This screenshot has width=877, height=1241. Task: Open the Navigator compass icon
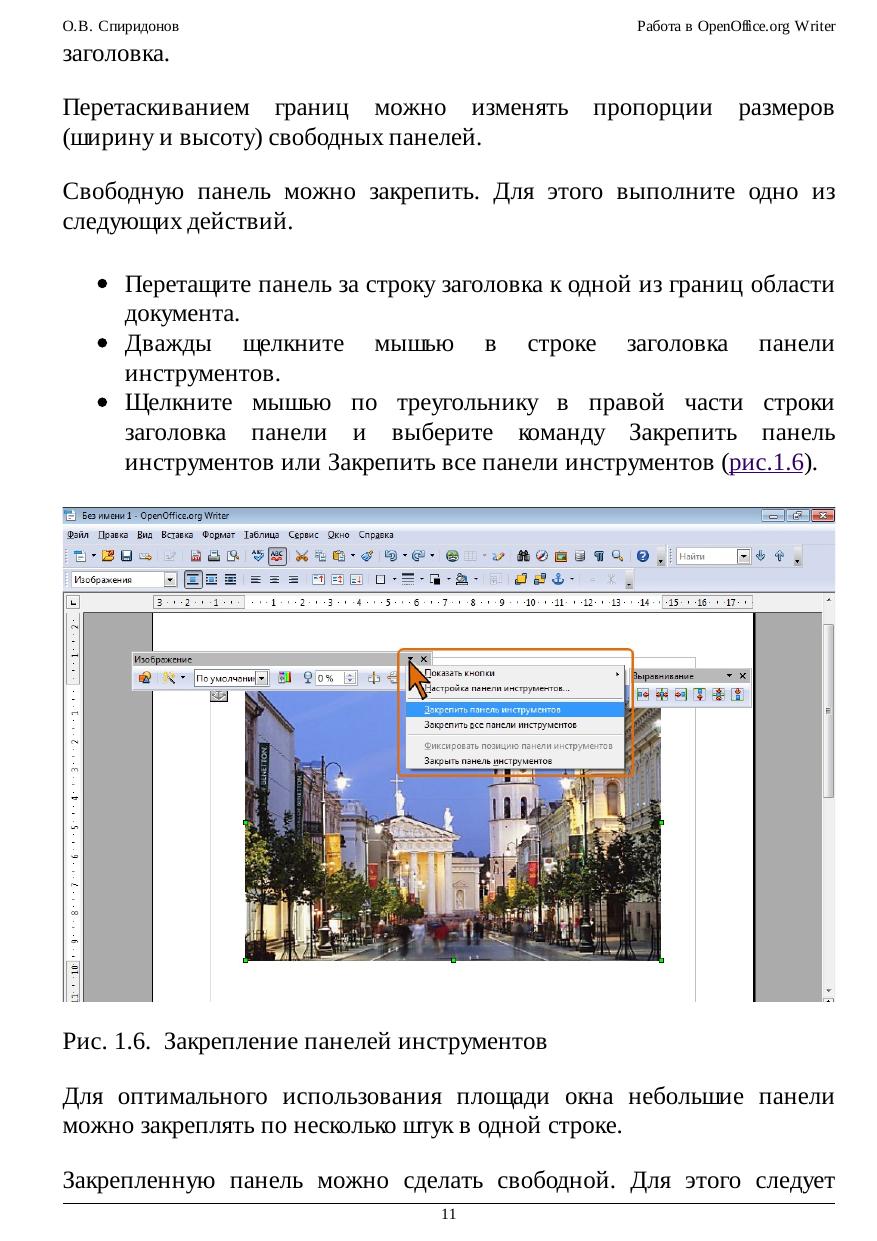click(x=542, y=555)
